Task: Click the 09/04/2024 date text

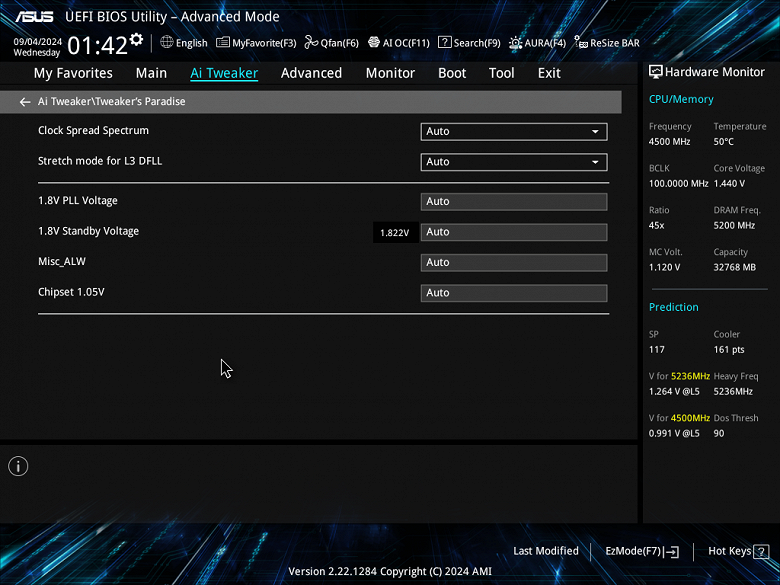Action: tap(38, 42)
